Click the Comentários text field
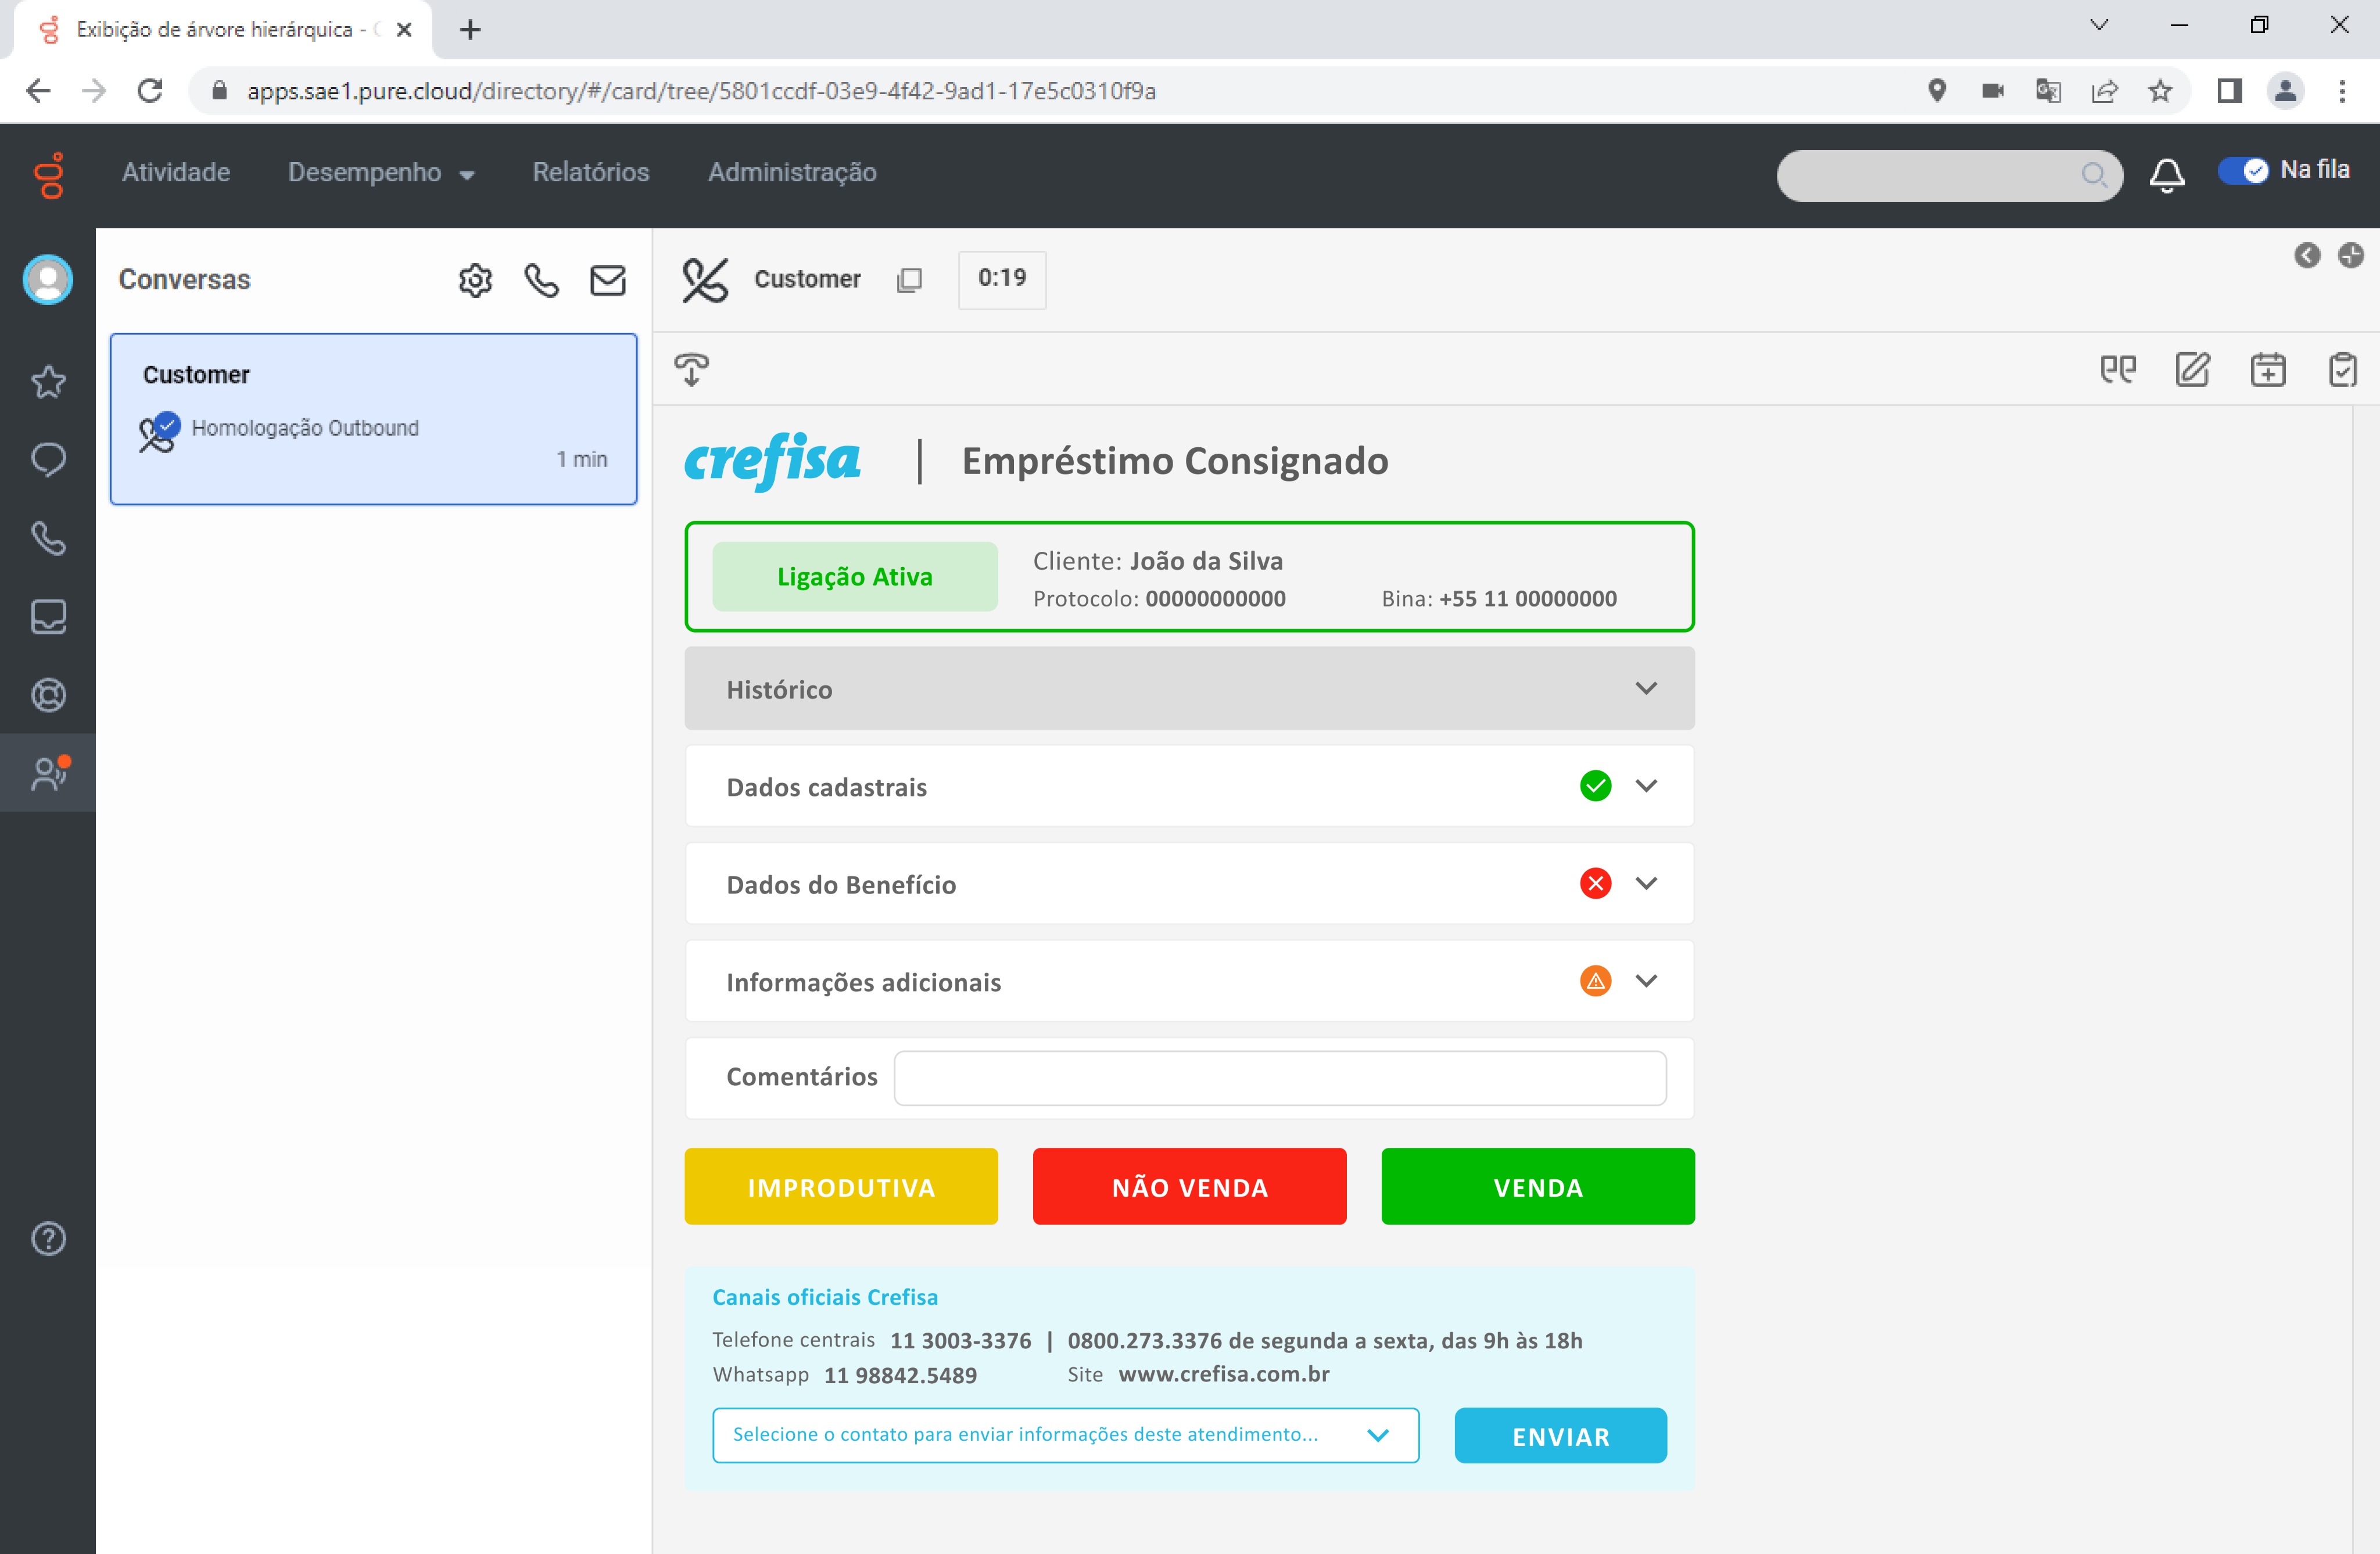 (x=1279, y=1078)
